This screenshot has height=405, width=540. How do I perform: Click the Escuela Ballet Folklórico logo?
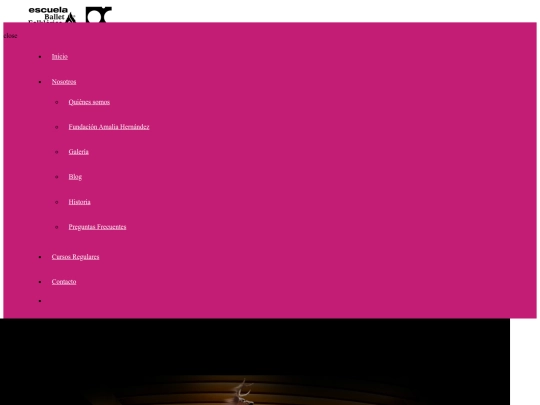tap(52, 15)
